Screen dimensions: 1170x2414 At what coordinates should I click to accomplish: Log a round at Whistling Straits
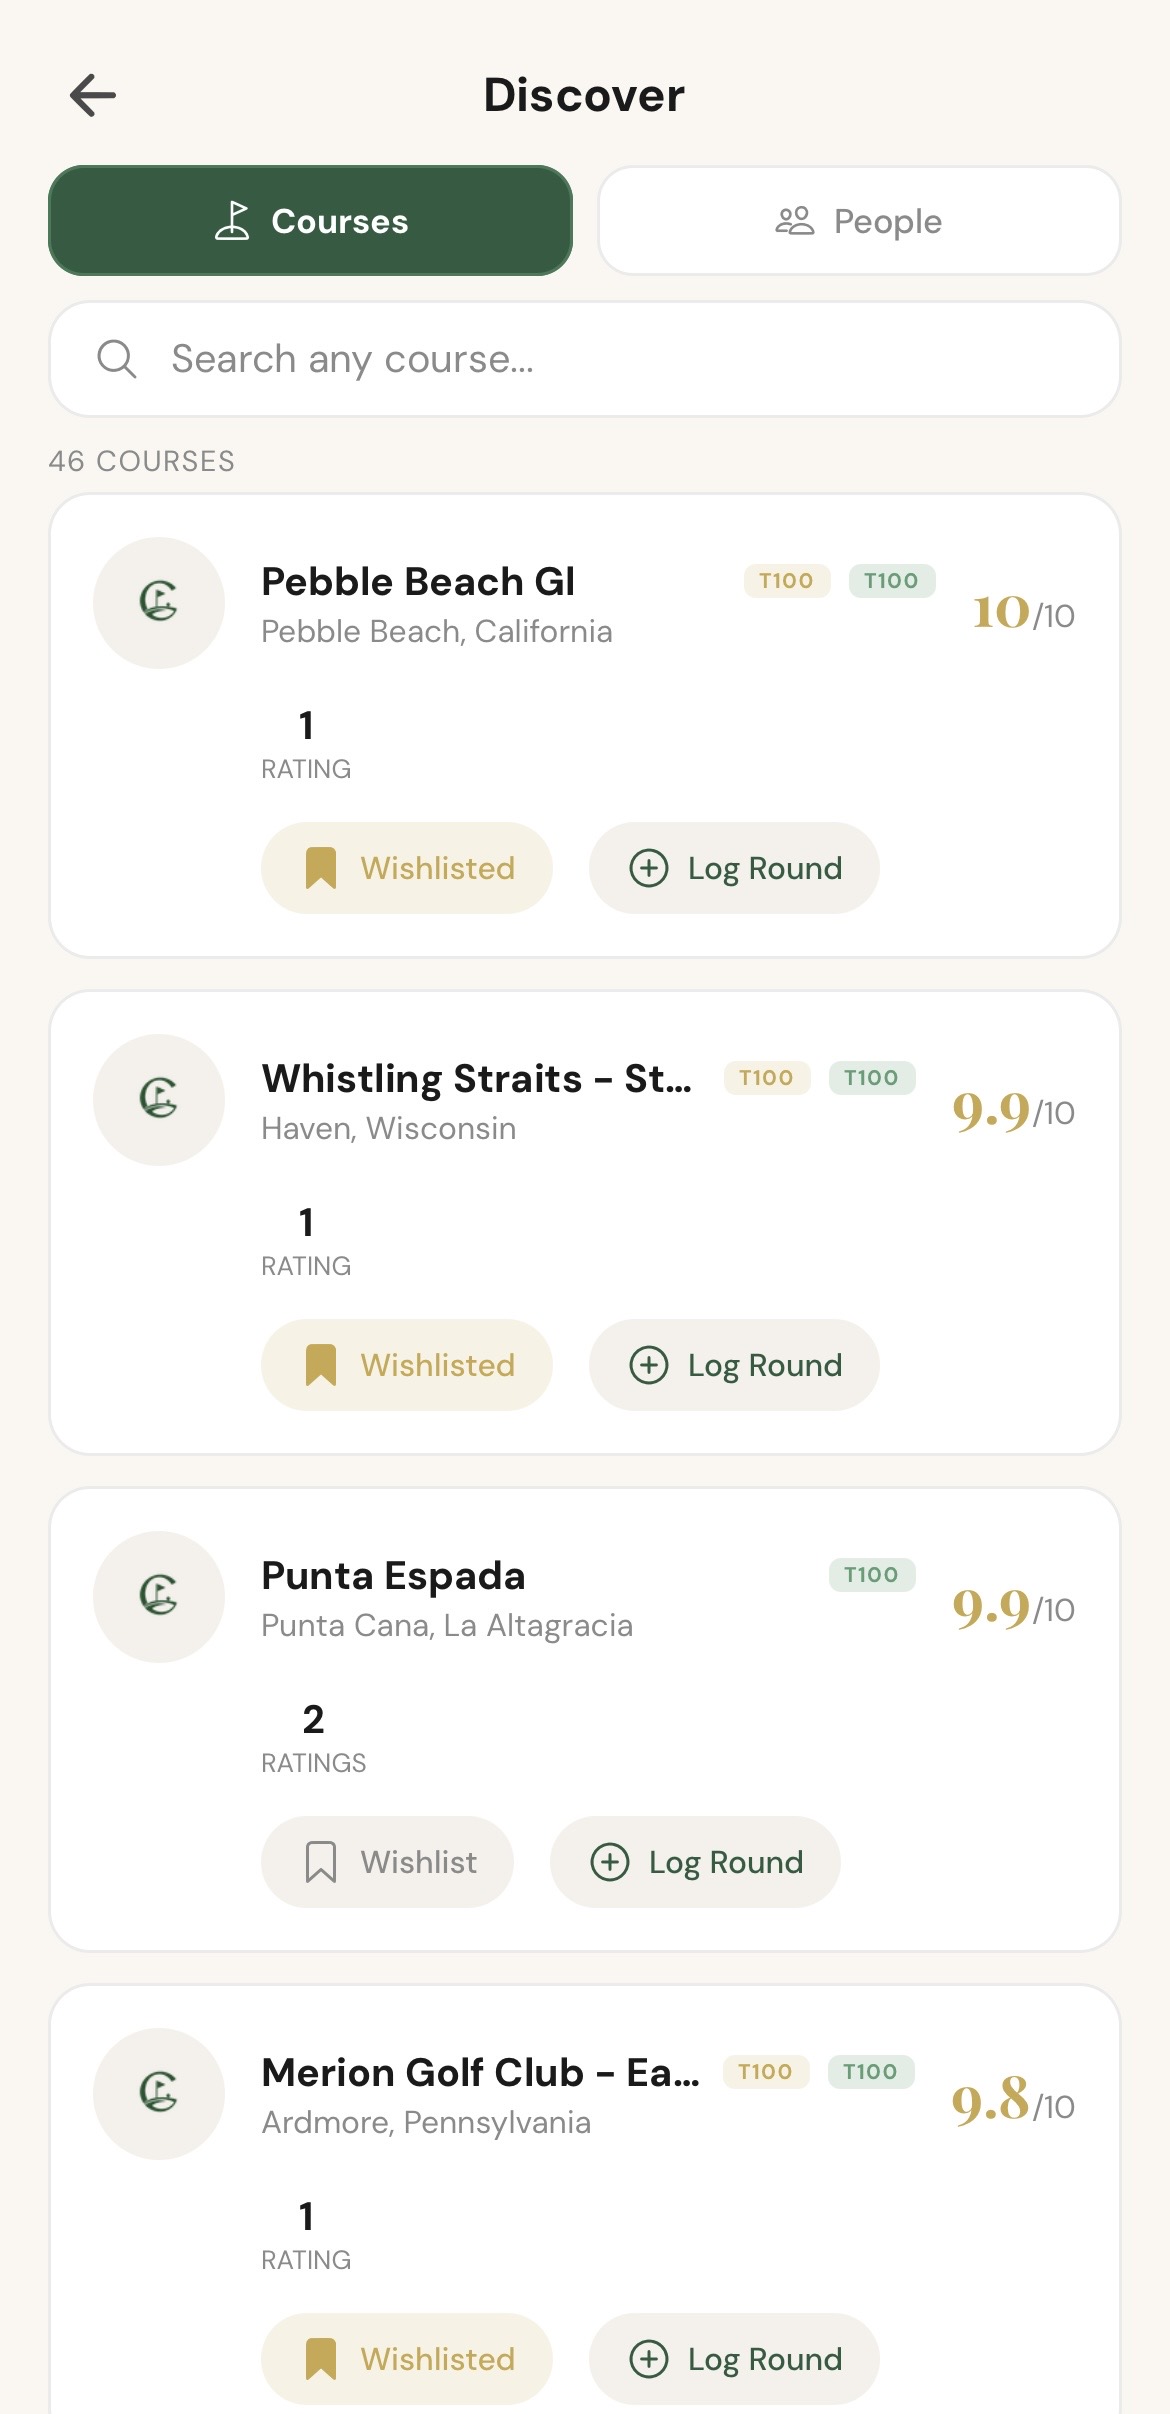coord(734,1365)
